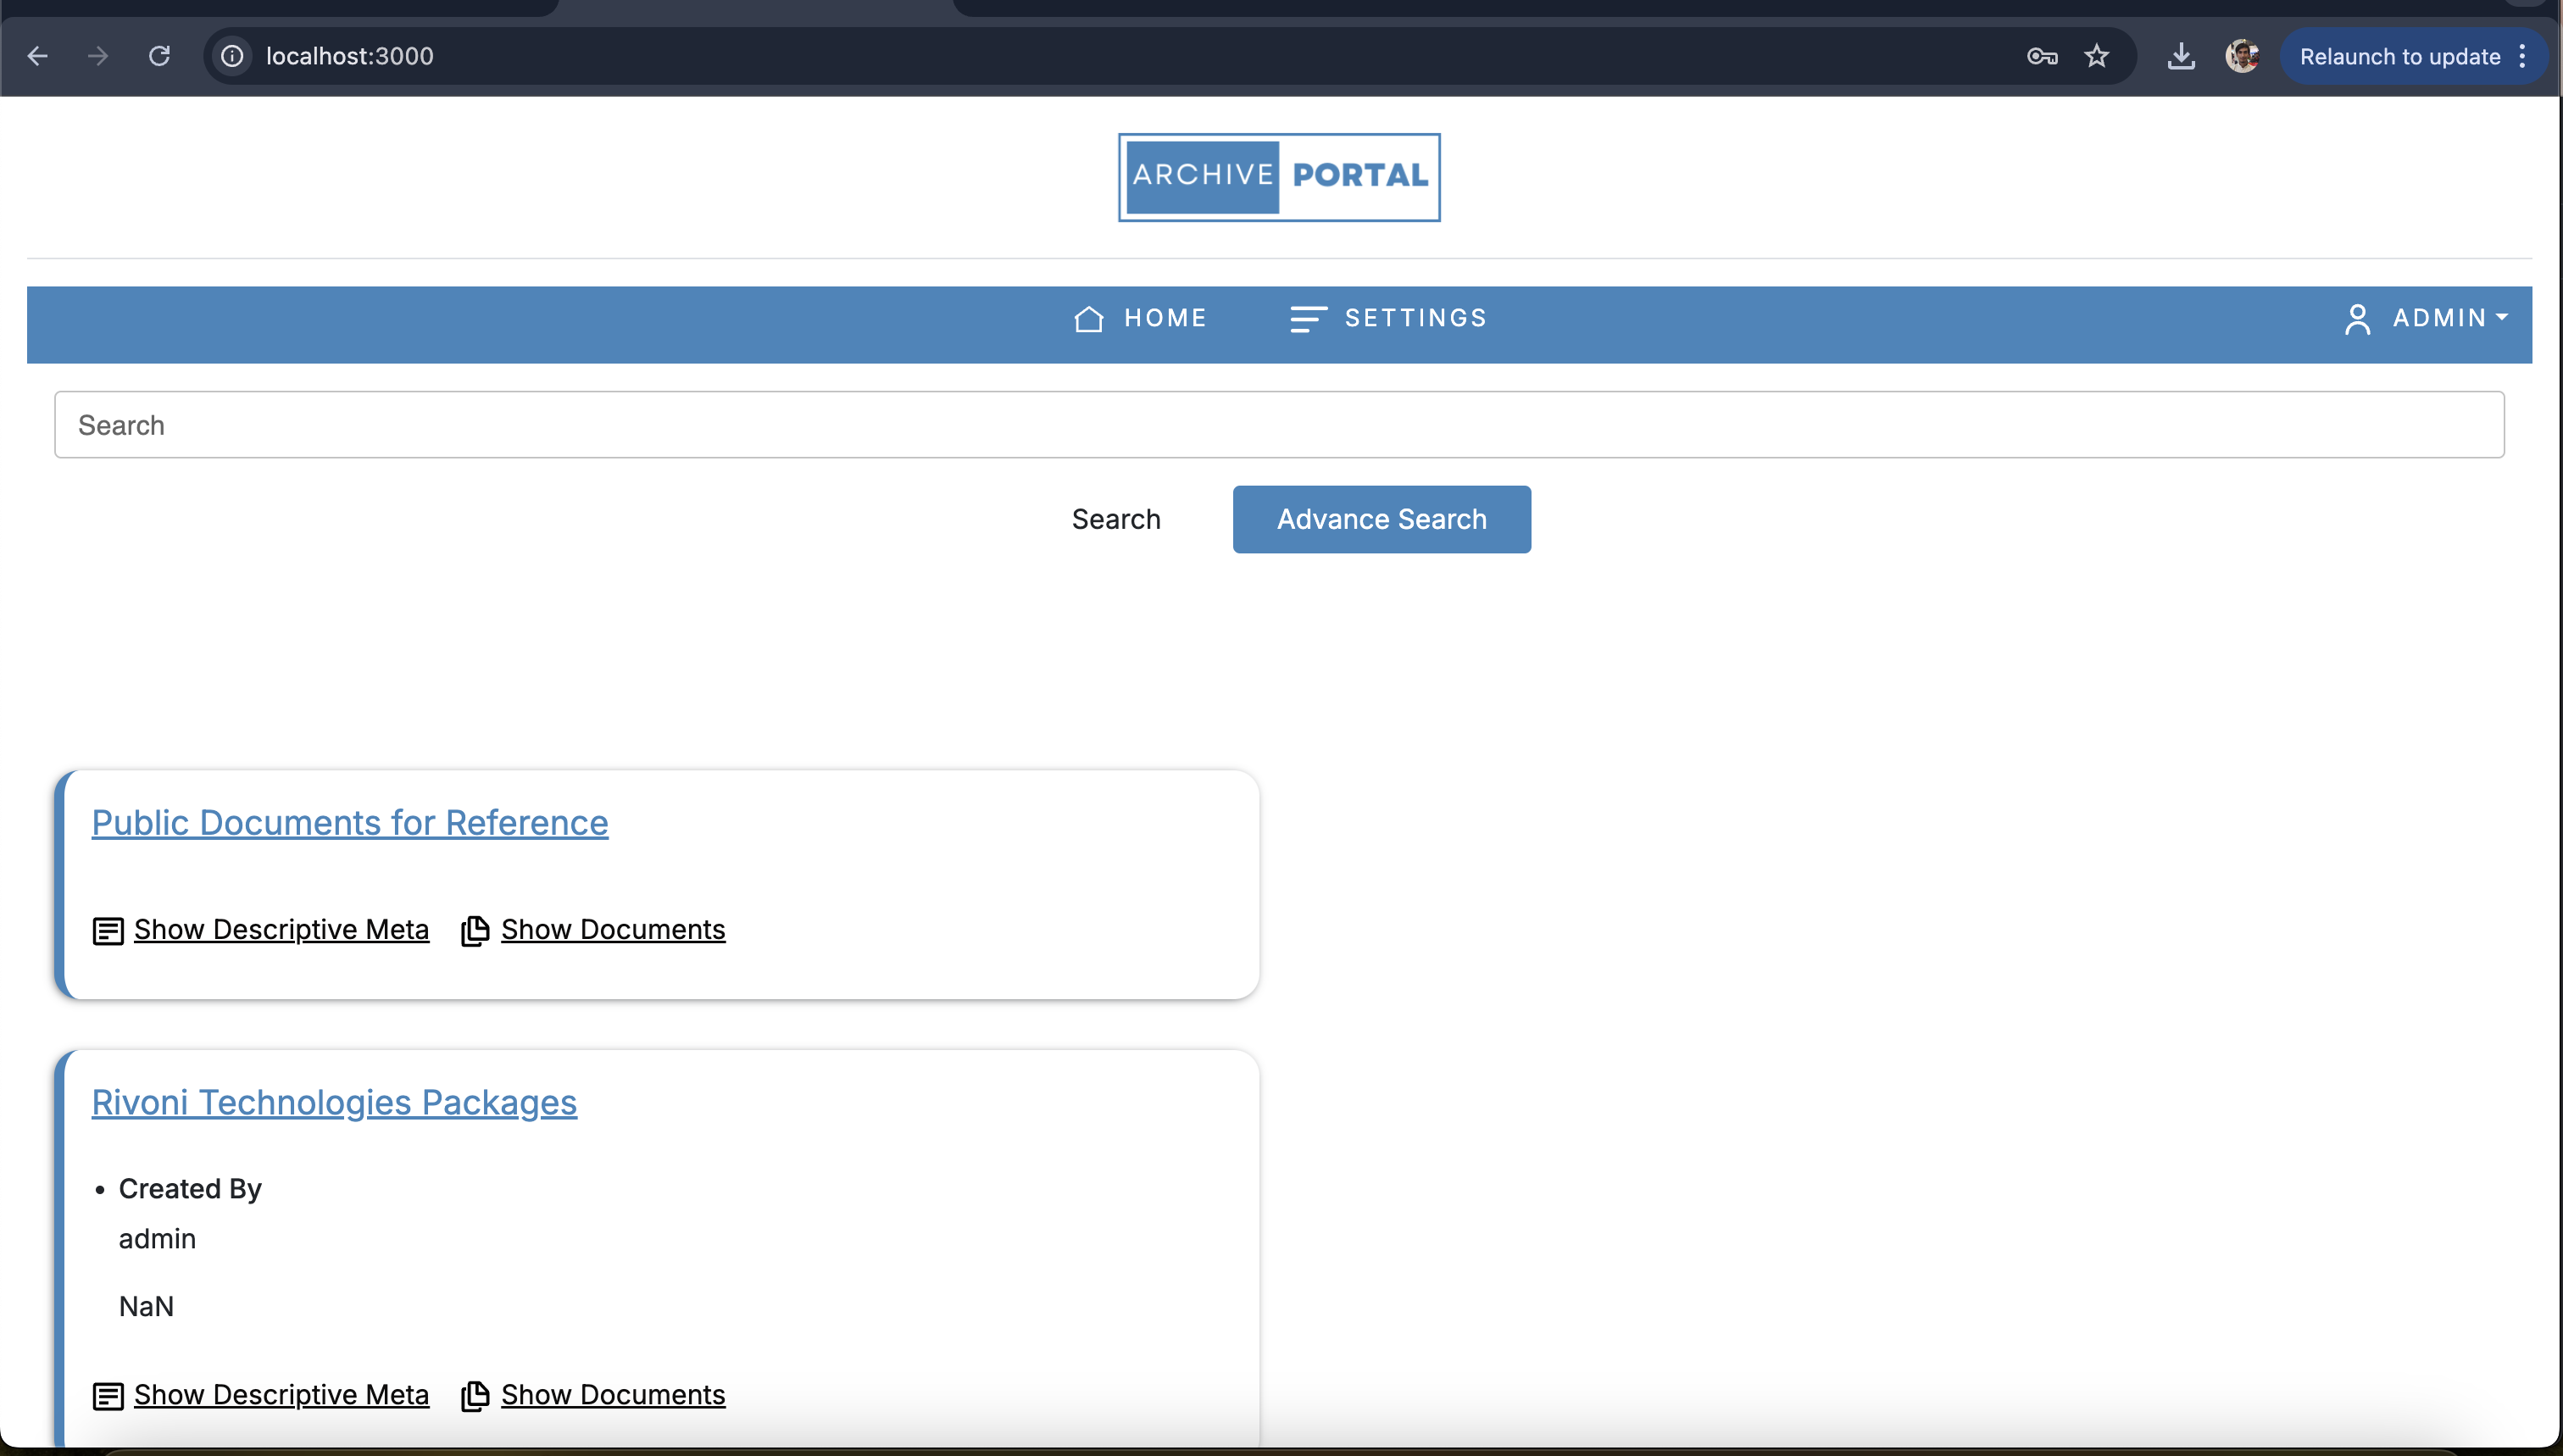Viewport: 2563px width, 1456px height.
Task: Open saved passwords key icon
Action: click(2042, 56)
